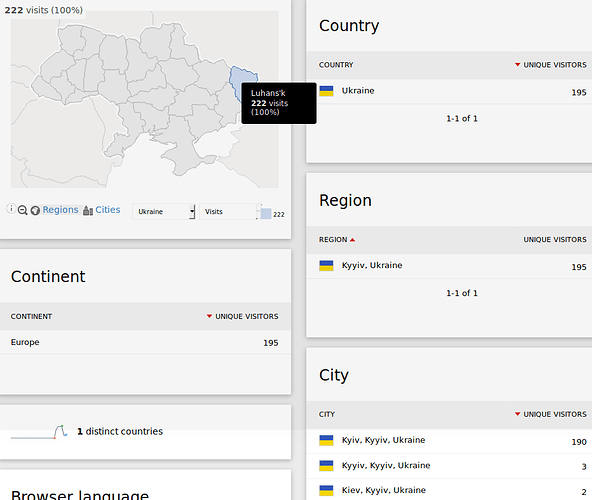Click flag next to Kiev, Kyyiv, Ukraine
592x500 pixels.
[326, 490]
